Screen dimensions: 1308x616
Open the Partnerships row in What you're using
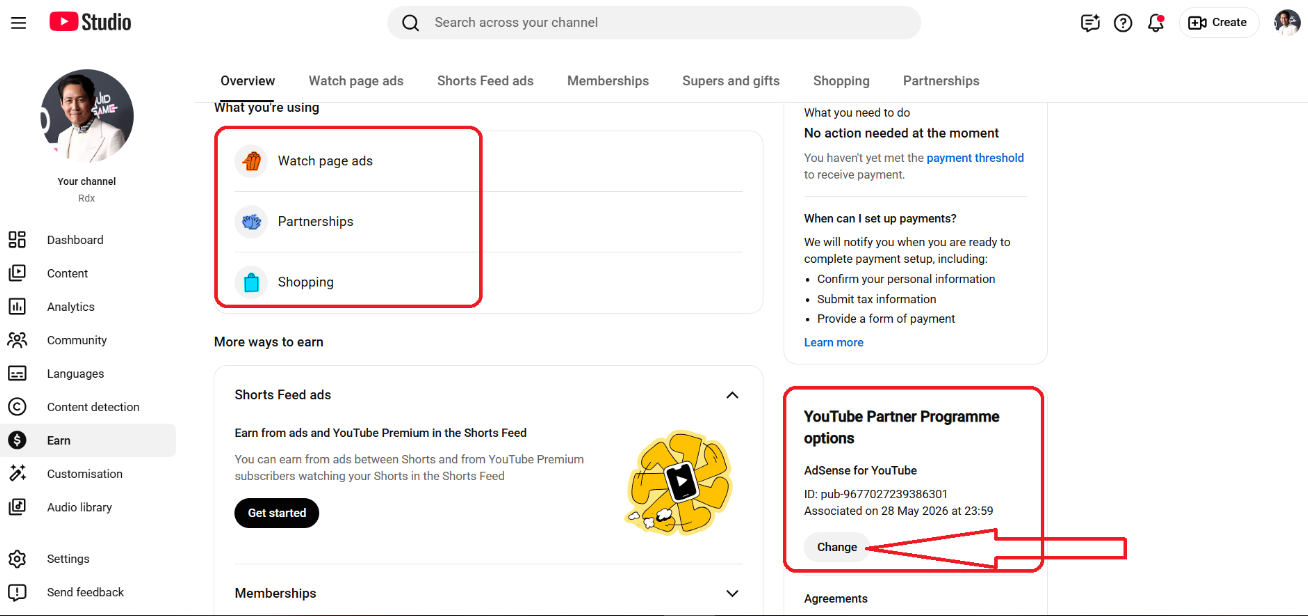tap(488, 221)
